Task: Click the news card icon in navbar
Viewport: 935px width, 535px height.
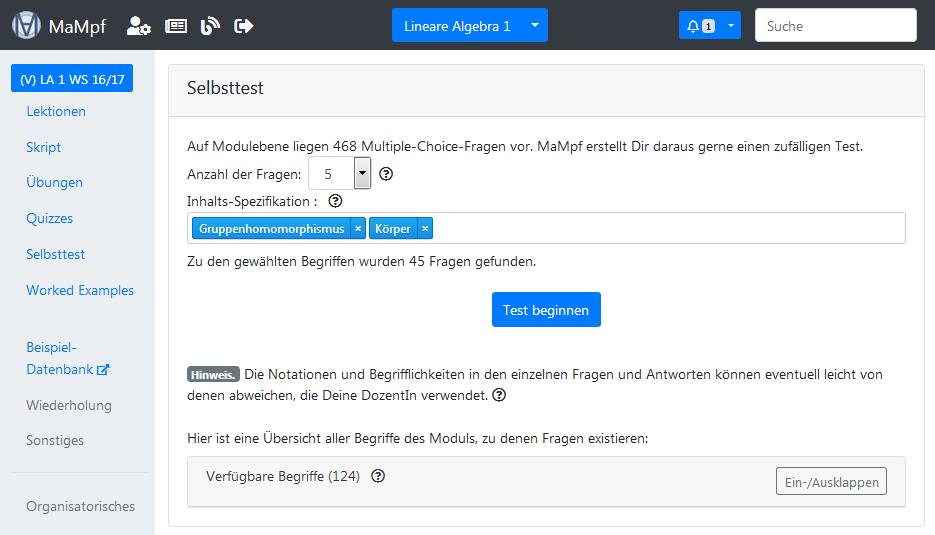Action: (x=176, y=26)
